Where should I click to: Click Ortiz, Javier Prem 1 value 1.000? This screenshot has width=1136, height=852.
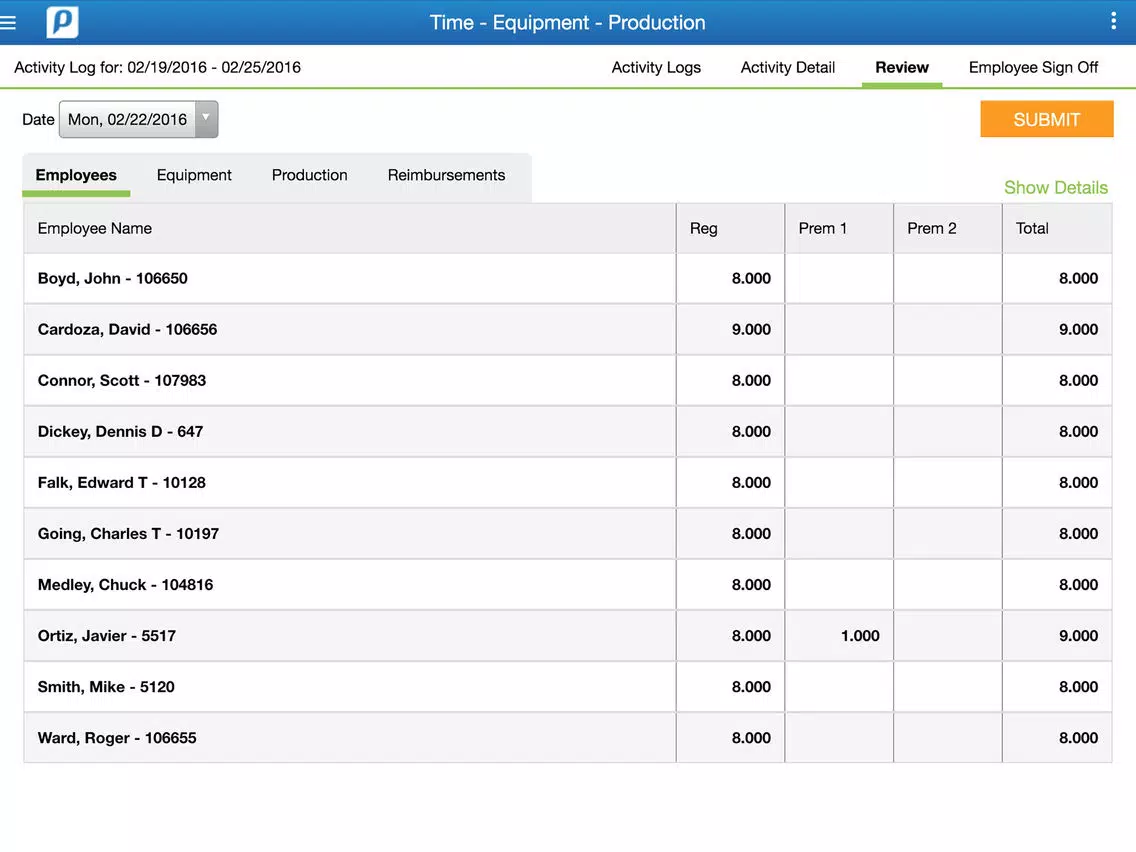(860, 636)
